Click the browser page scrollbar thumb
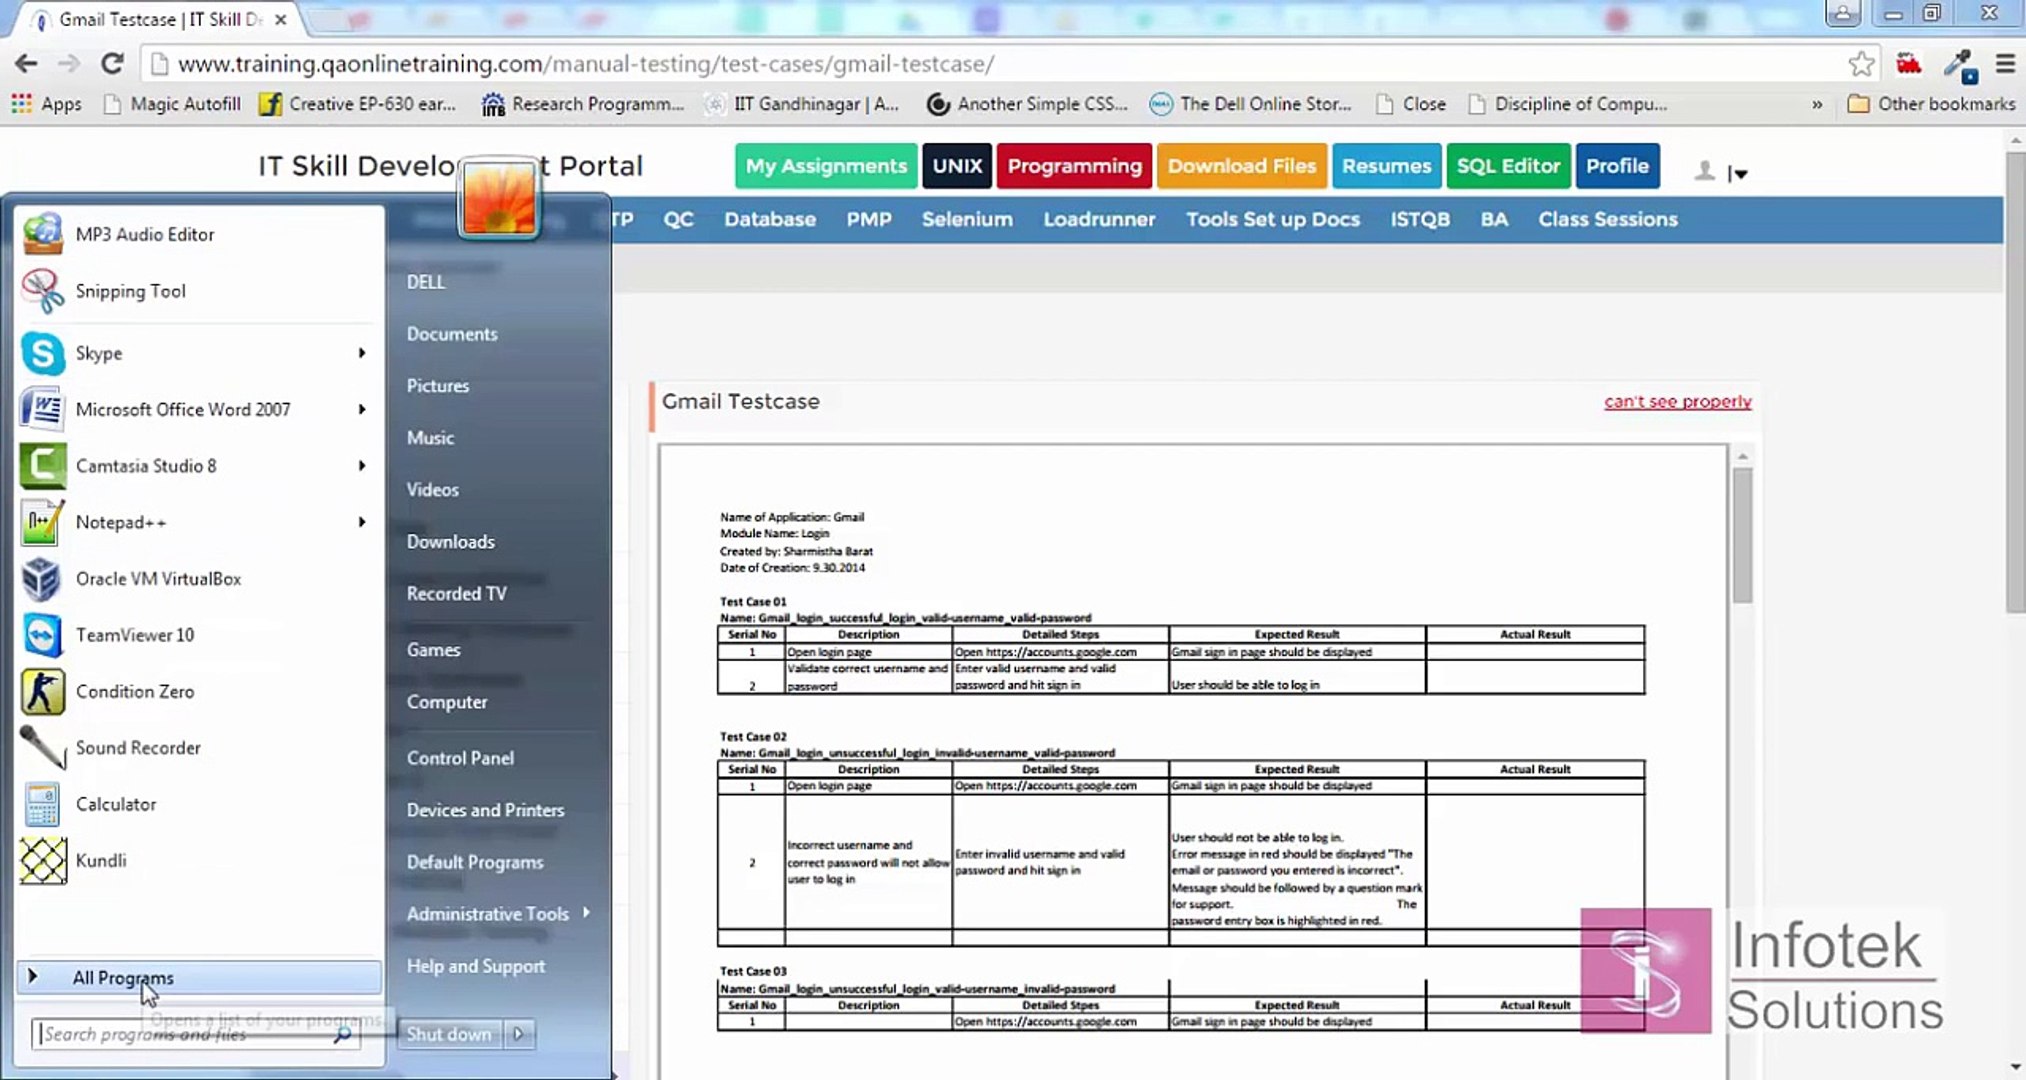The height and width of the screenshot is (1080, 2026). pos(2015,382)
